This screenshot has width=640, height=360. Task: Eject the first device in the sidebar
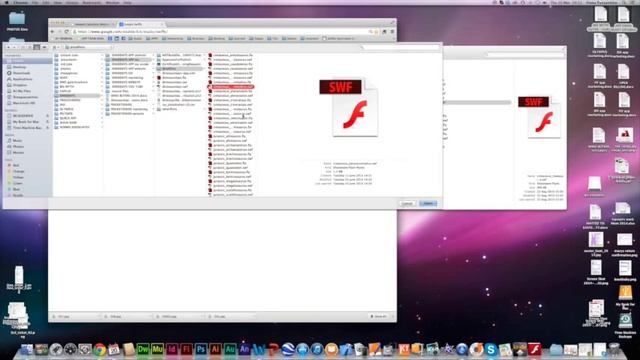pyautogui.click(x=47, y=116)
